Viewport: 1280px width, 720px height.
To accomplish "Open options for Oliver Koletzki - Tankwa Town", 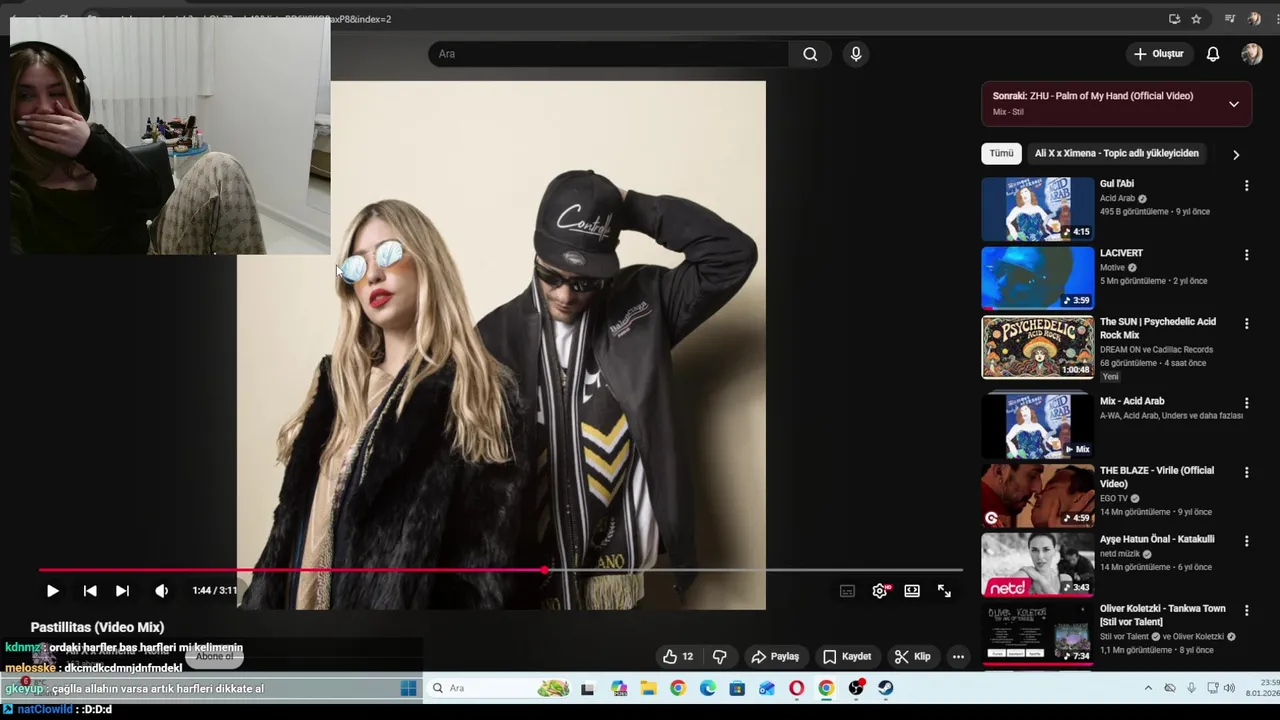I will (1246, 611).
